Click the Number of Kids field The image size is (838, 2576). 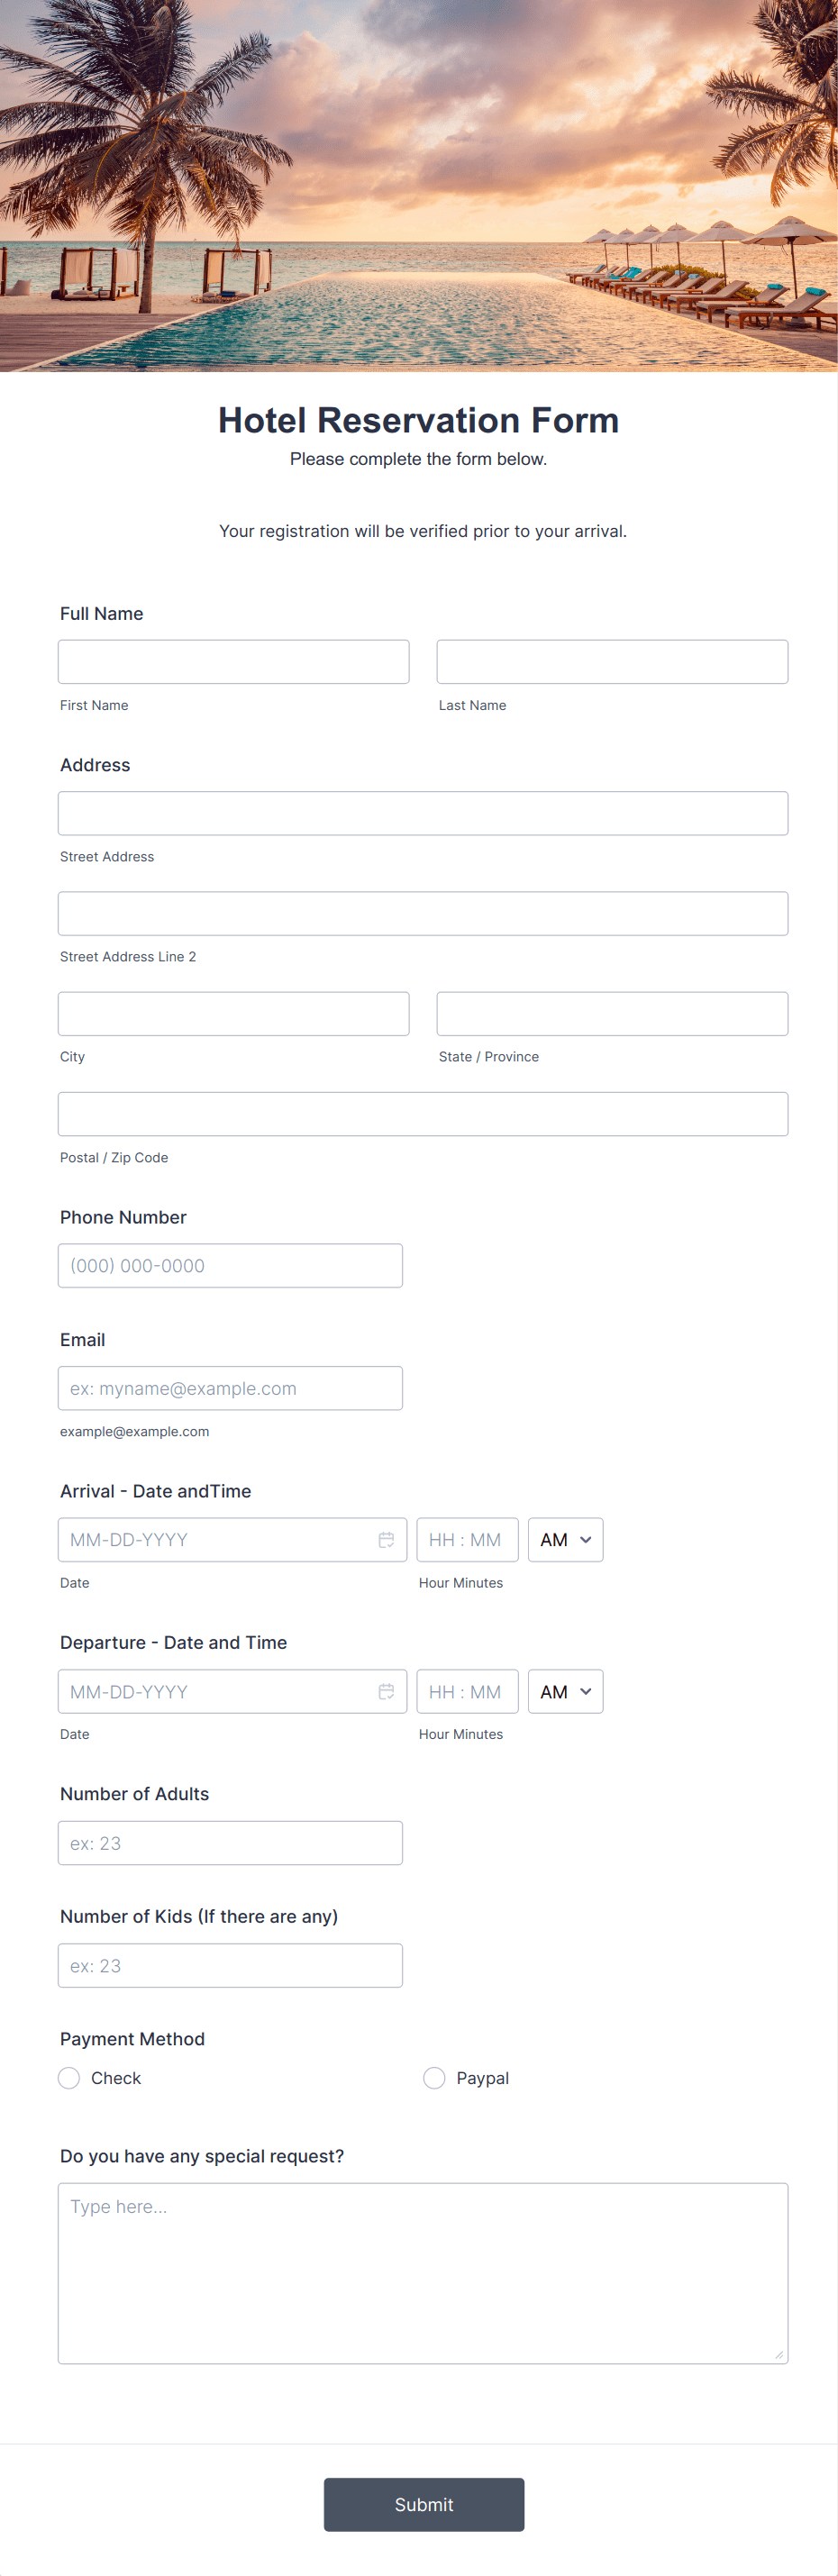(x=230, y=1965)
